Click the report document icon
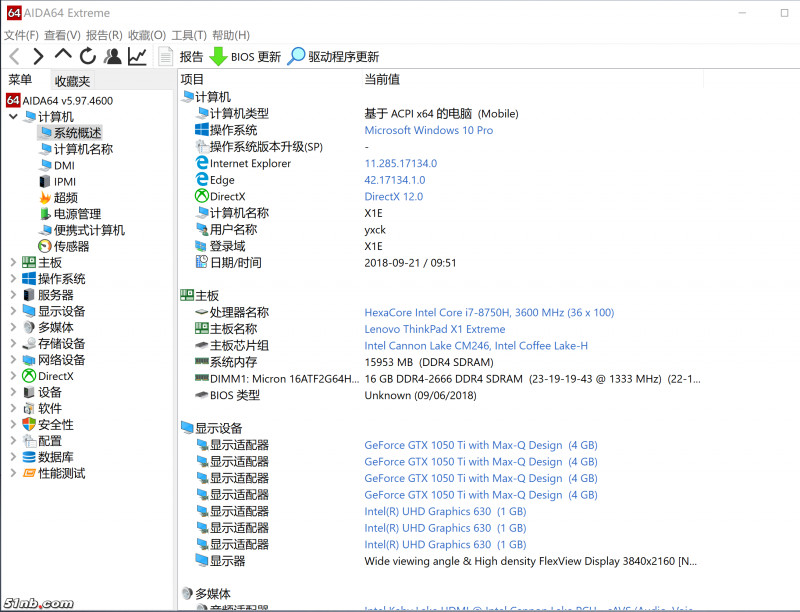The height and width of the screenshot is (612, 800). tap(165, 56)
